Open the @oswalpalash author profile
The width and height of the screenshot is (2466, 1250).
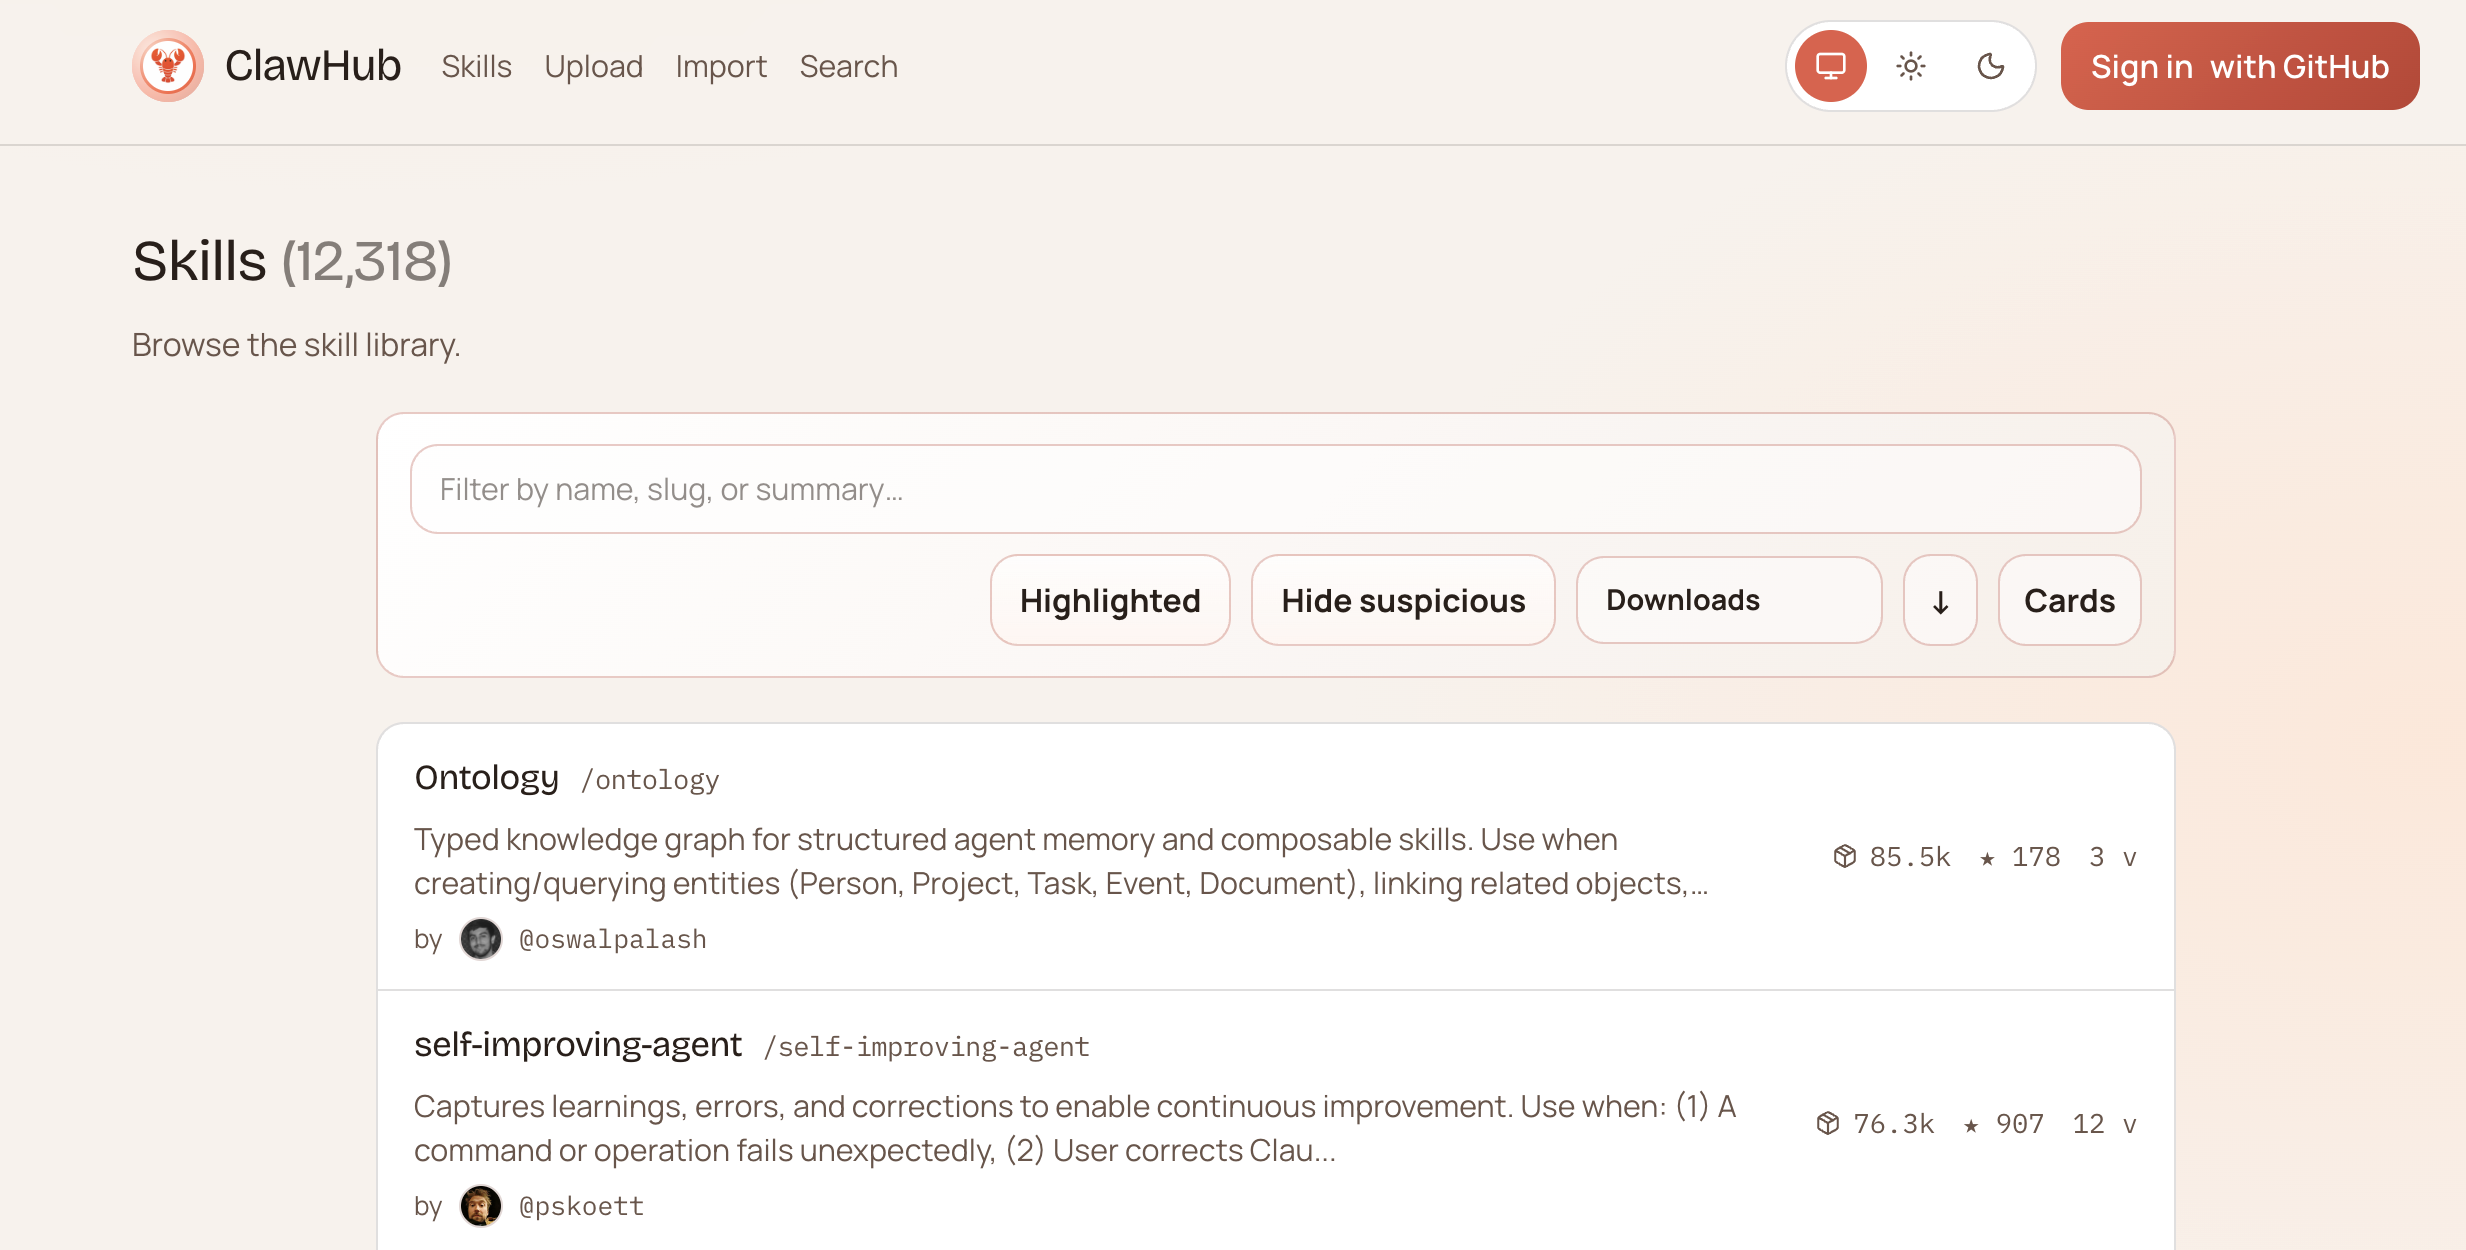612,939
